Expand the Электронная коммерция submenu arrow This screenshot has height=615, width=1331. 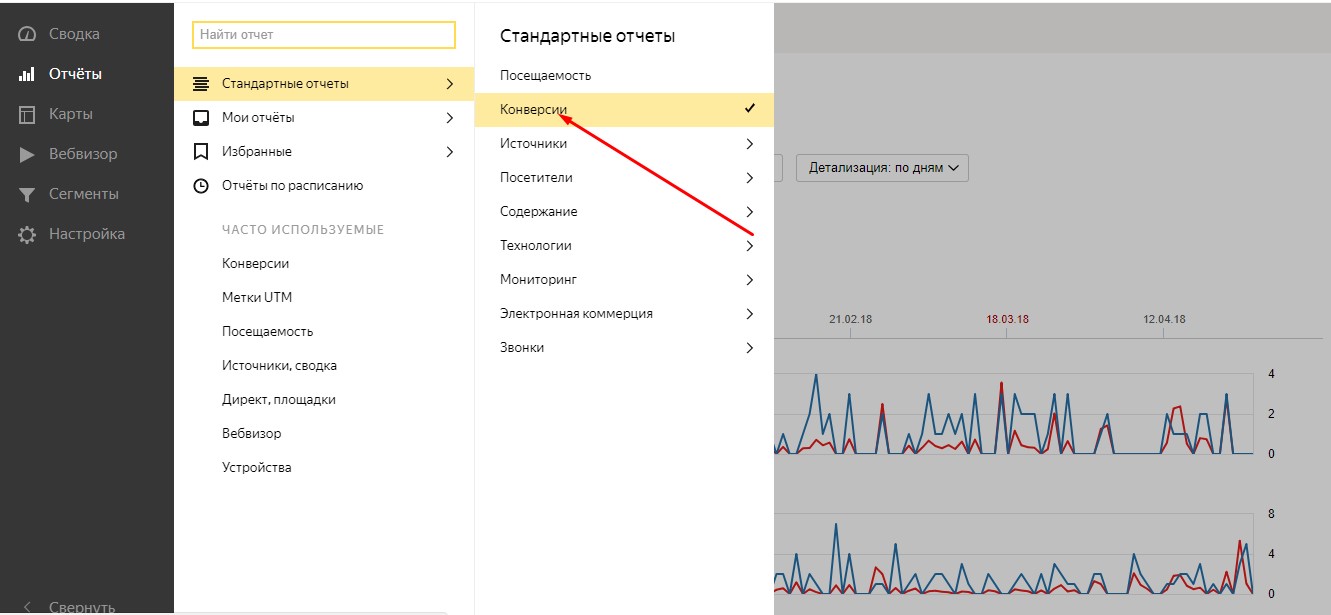750,314
